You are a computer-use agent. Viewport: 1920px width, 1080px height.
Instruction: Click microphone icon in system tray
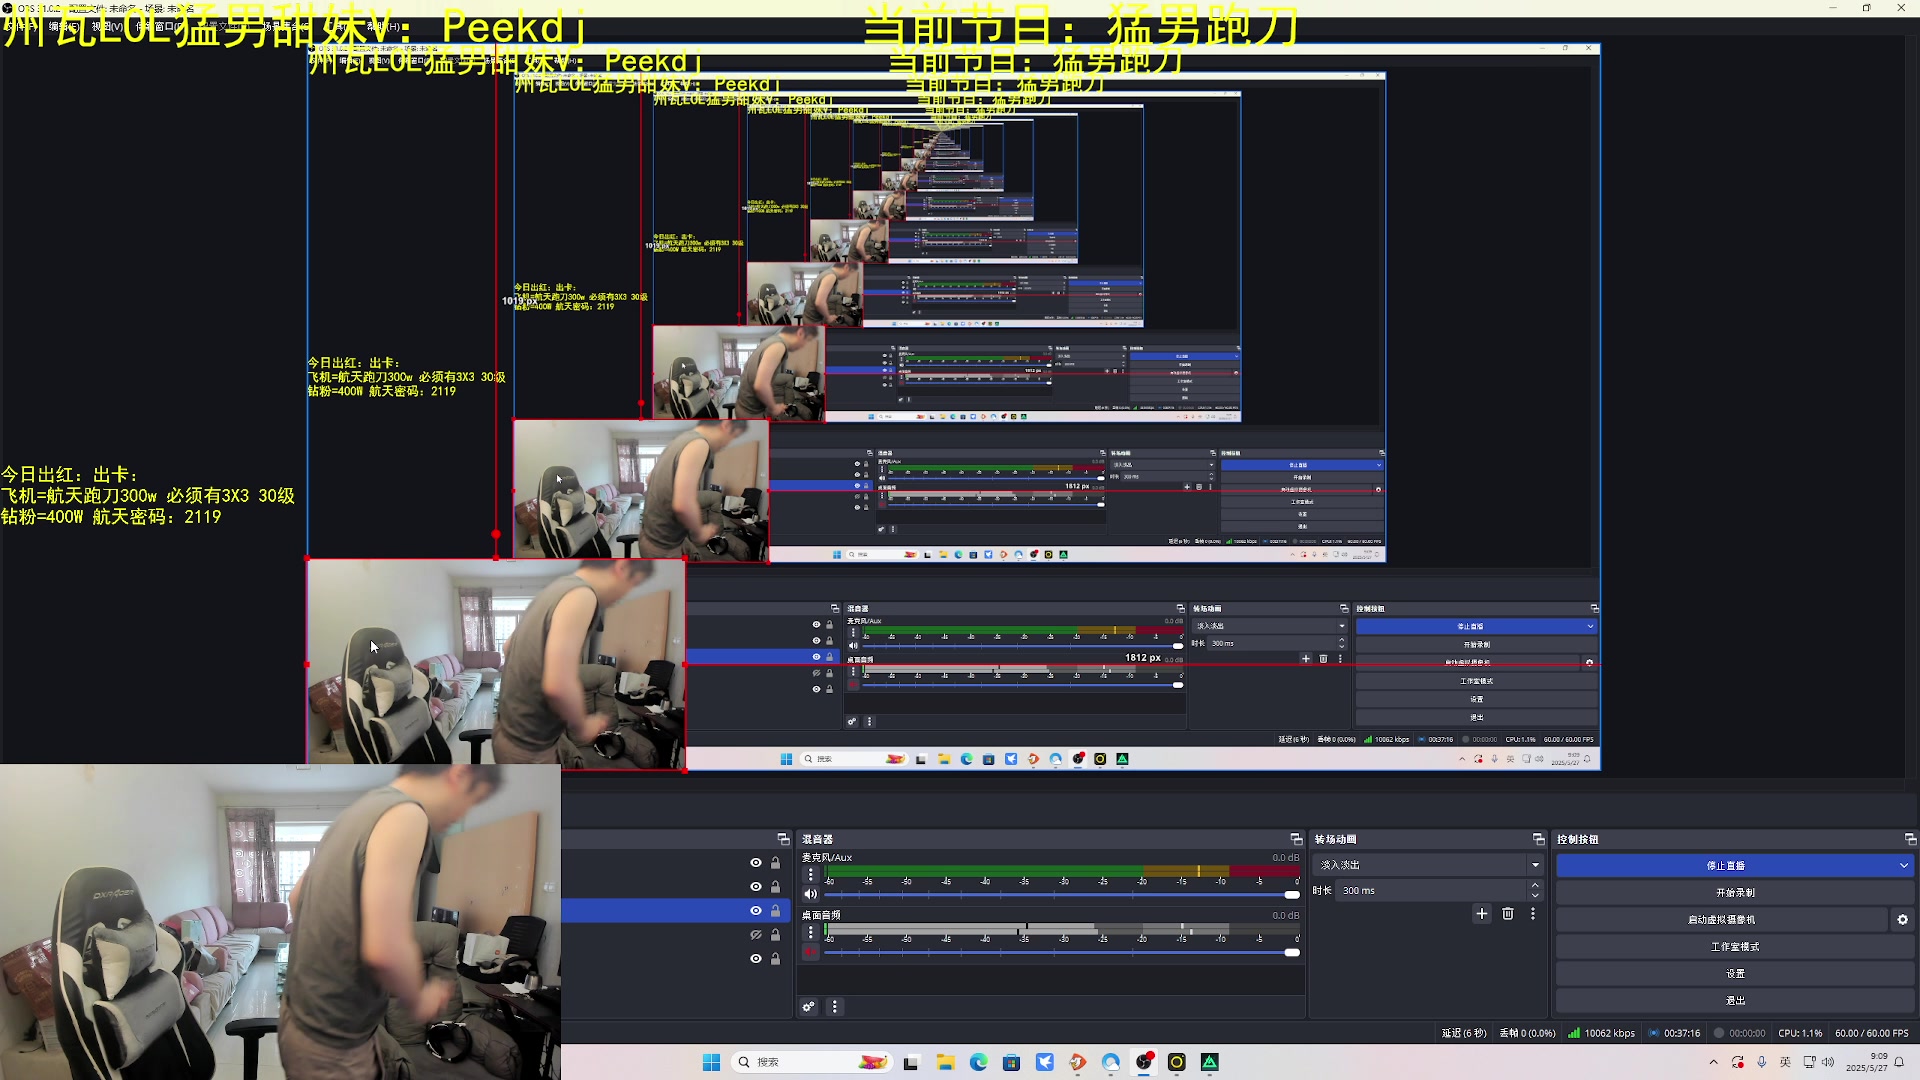point(1762,1062)
